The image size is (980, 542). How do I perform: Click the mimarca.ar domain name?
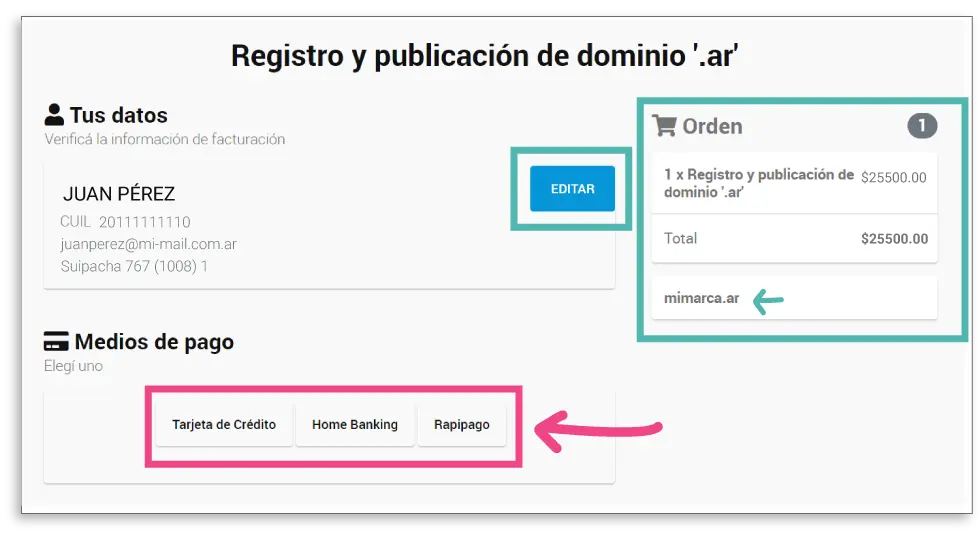pos(702,298)
